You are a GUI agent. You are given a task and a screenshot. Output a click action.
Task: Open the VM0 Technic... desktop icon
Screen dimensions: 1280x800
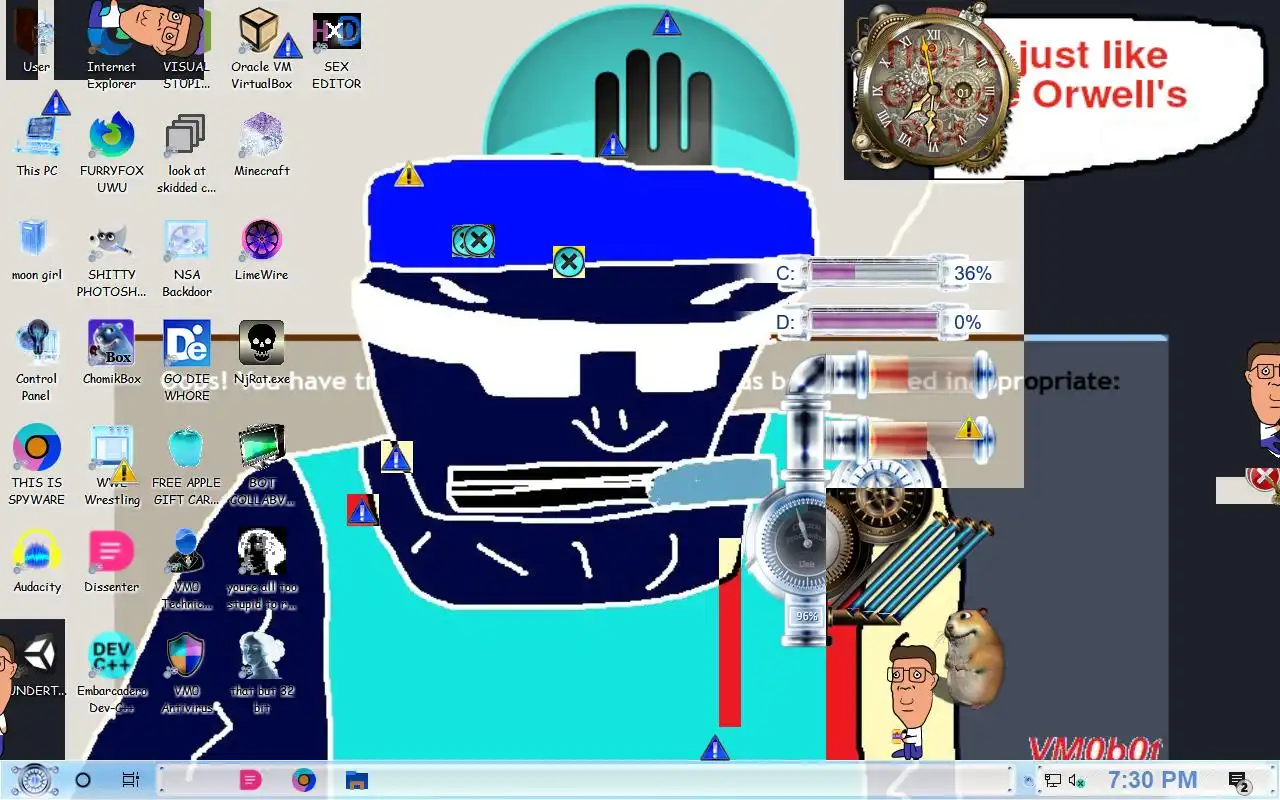187,568
